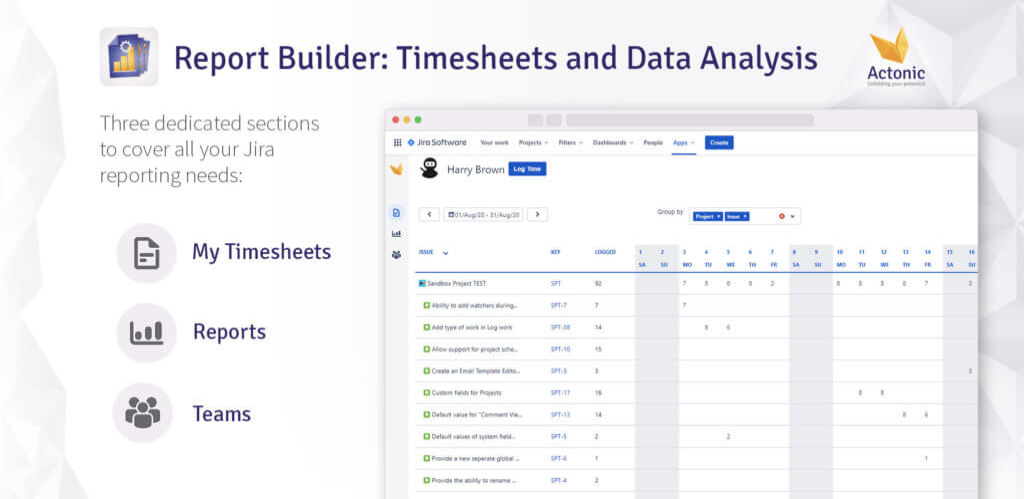Click the Sandbox Project TEST project icon

click(x=422, y=283)
